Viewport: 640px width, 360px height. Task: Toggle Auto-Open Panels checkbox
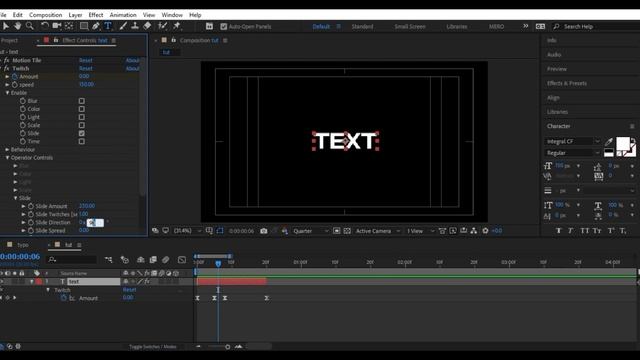click(x=223, y=27)
